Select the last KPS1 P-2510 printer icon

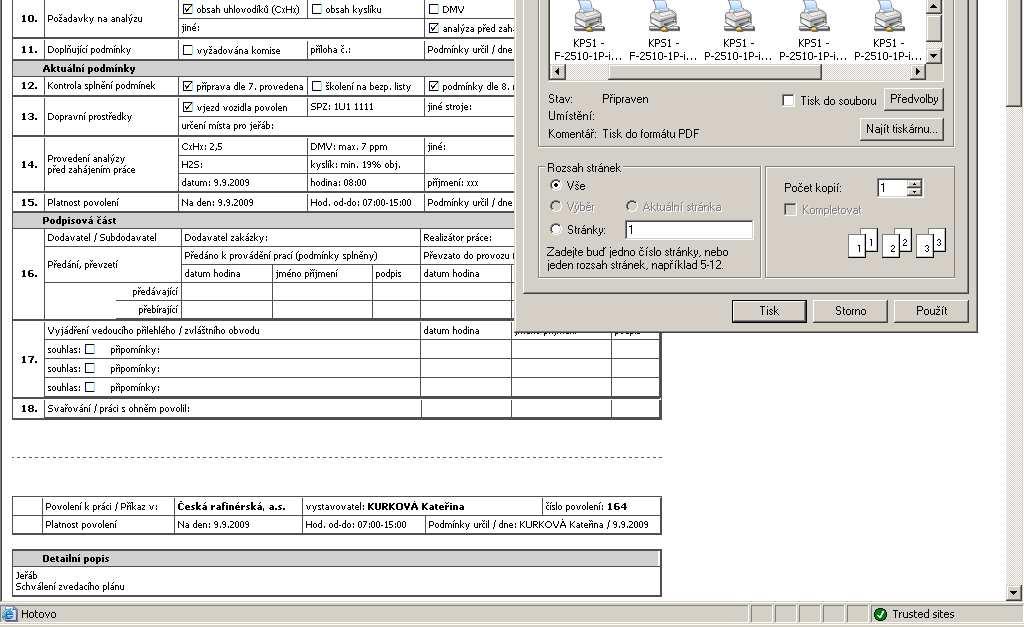click(x=888, y=16)
